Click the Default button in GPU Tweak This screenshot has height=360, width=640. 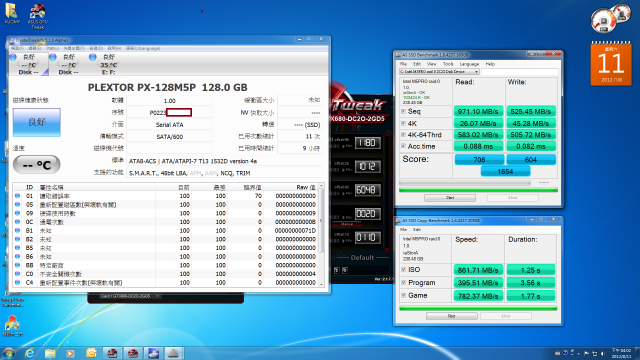(362, 258)
